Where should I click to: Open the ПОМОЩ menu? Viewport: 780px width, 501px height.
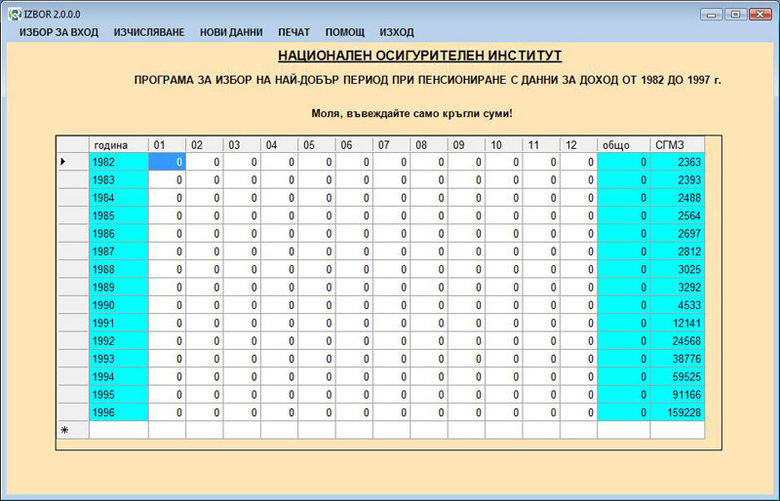pyautogui.click(x=345, y=32)
